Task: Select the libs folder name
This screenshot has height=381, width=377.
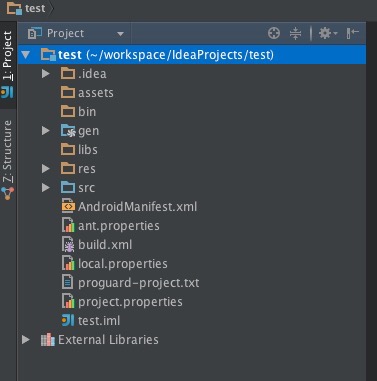Action: tap(88, 150)
